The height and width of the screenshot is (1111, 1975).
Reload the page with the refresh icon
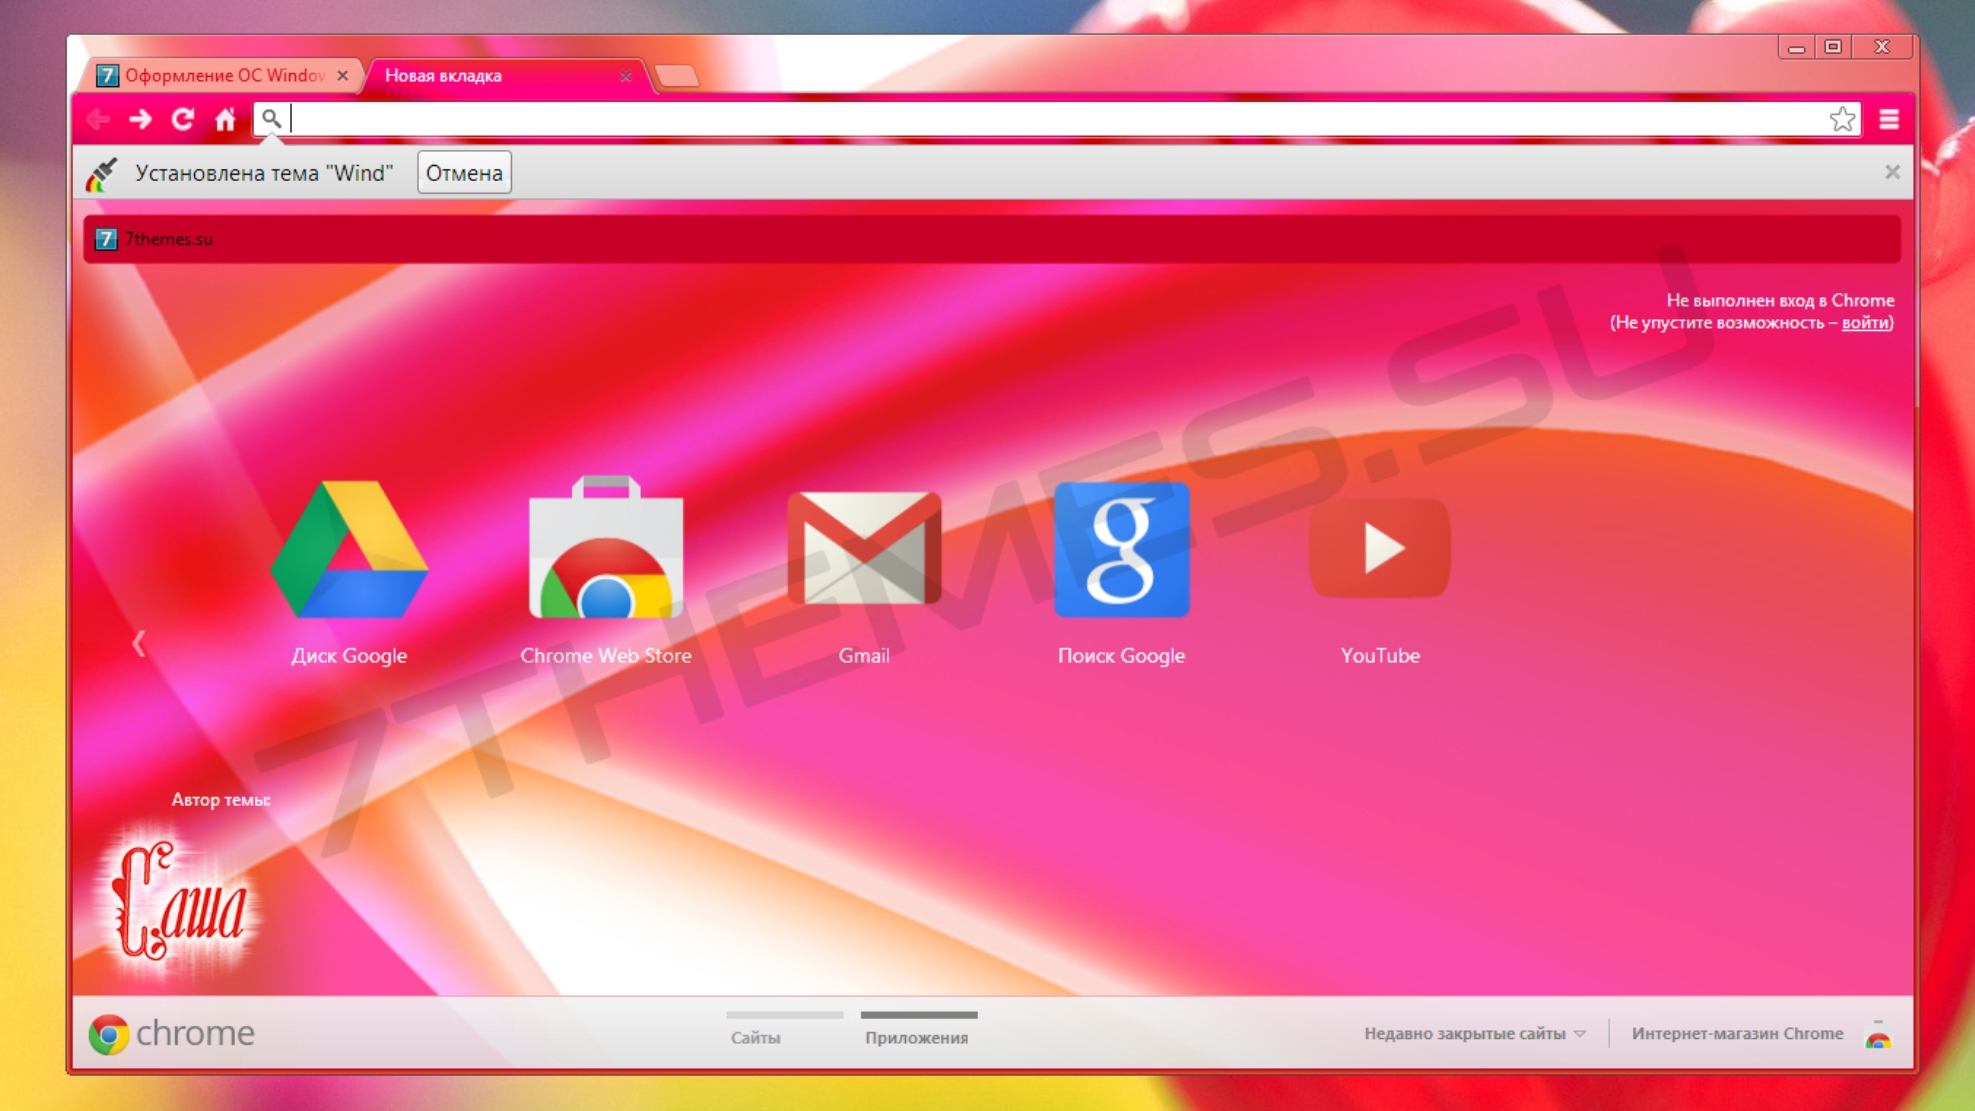click(183, 120)
